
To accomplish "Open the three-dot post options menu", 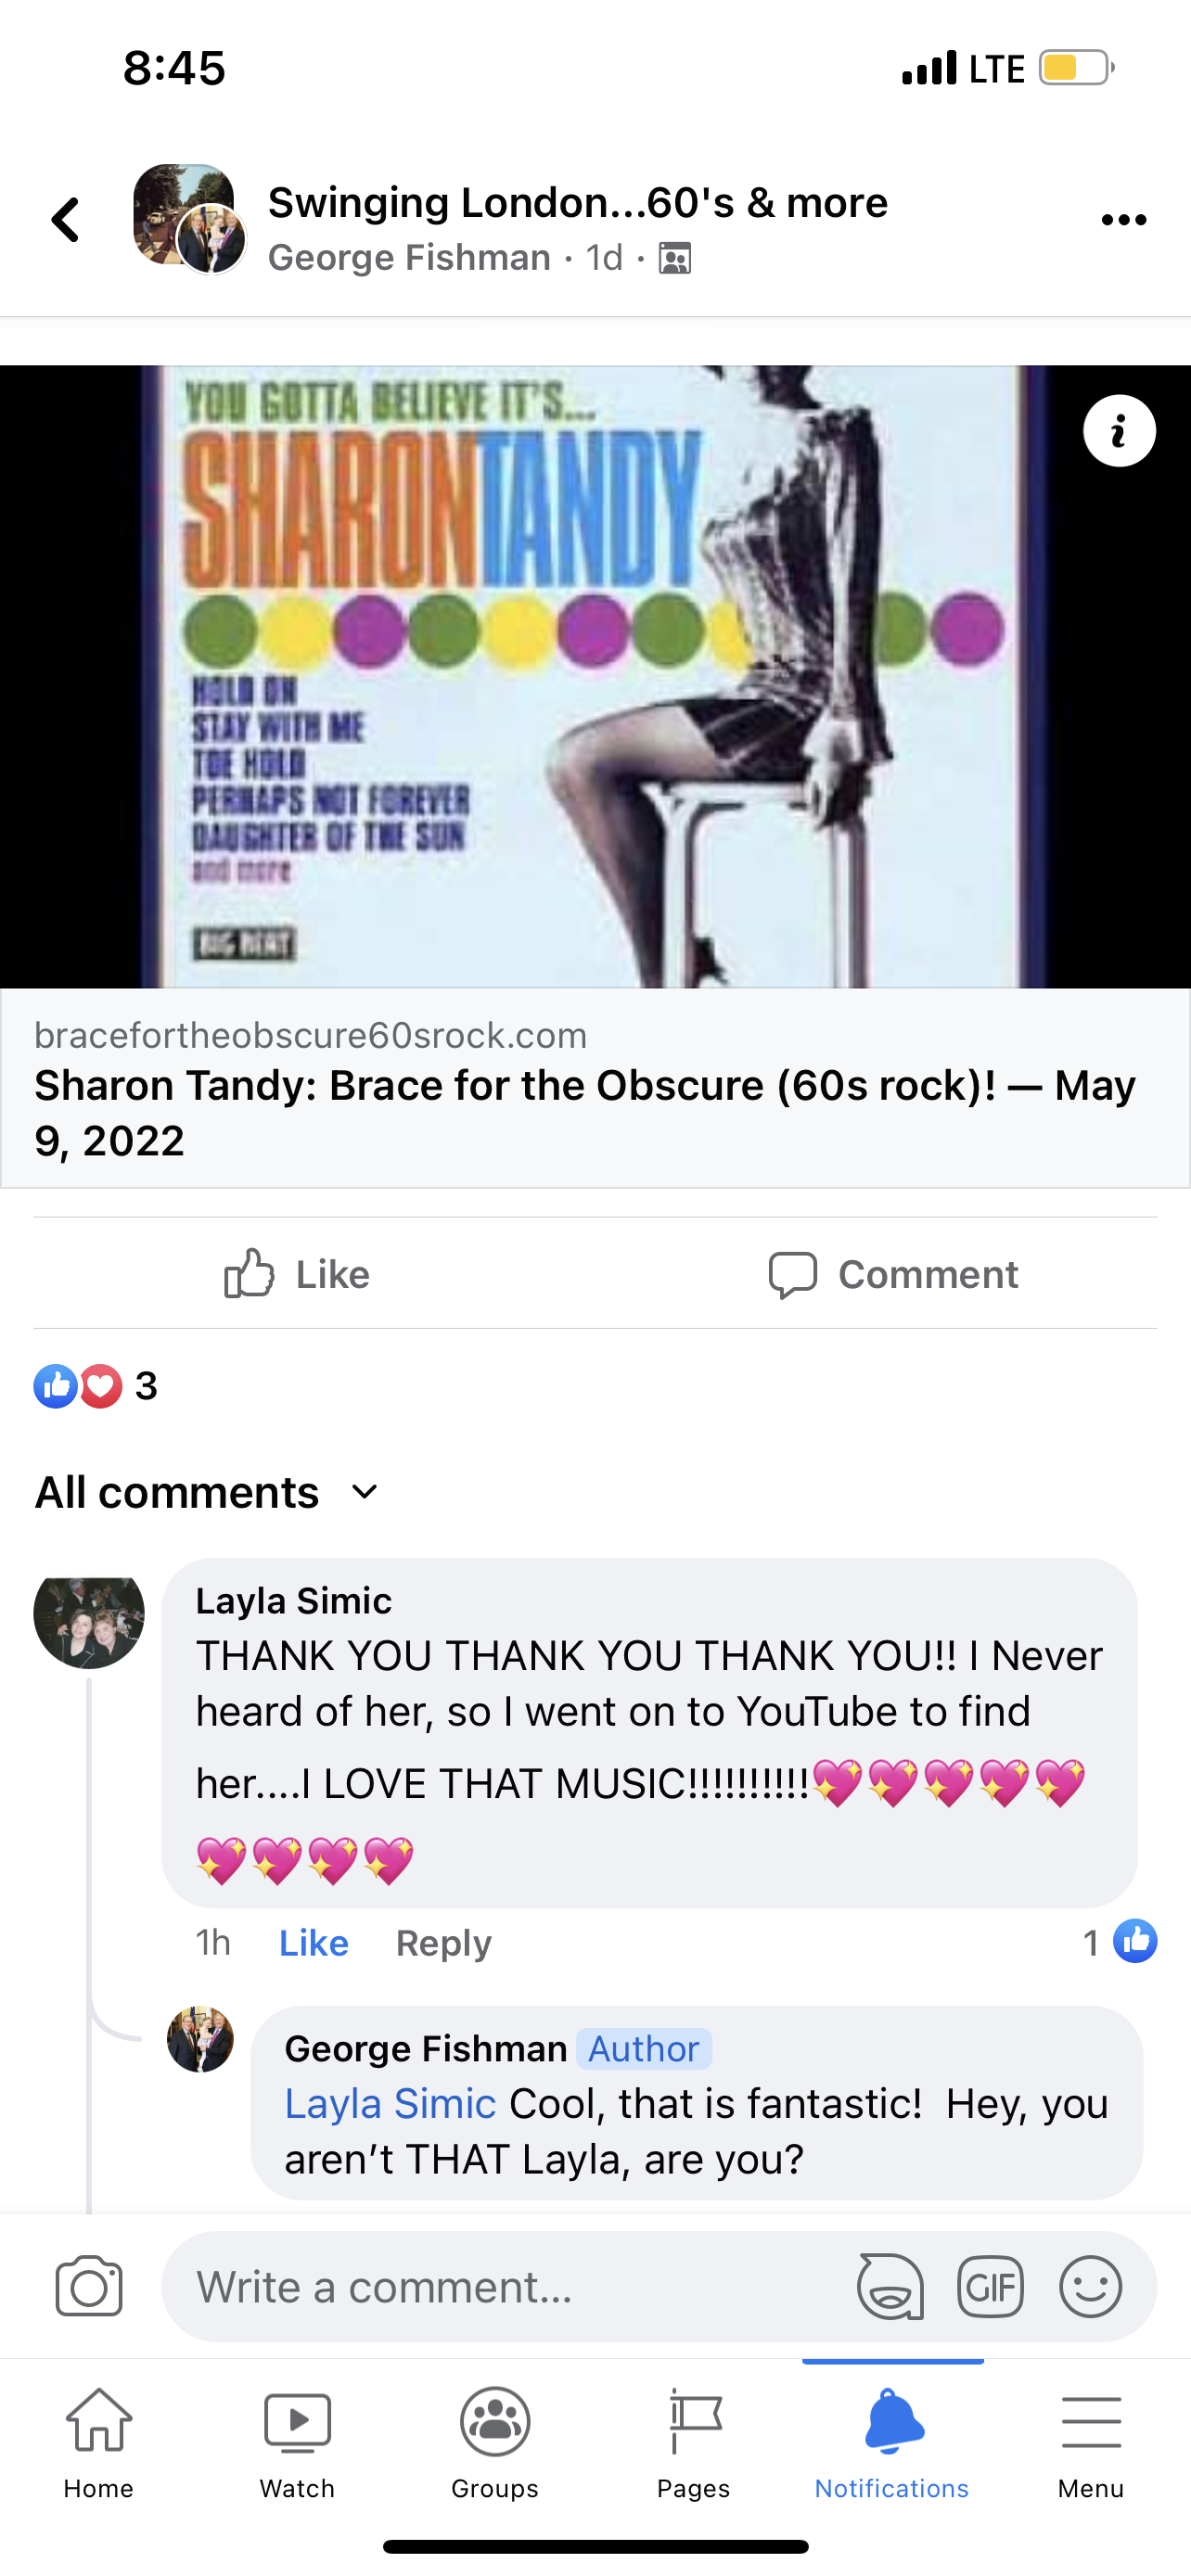I will (1123, 220).
